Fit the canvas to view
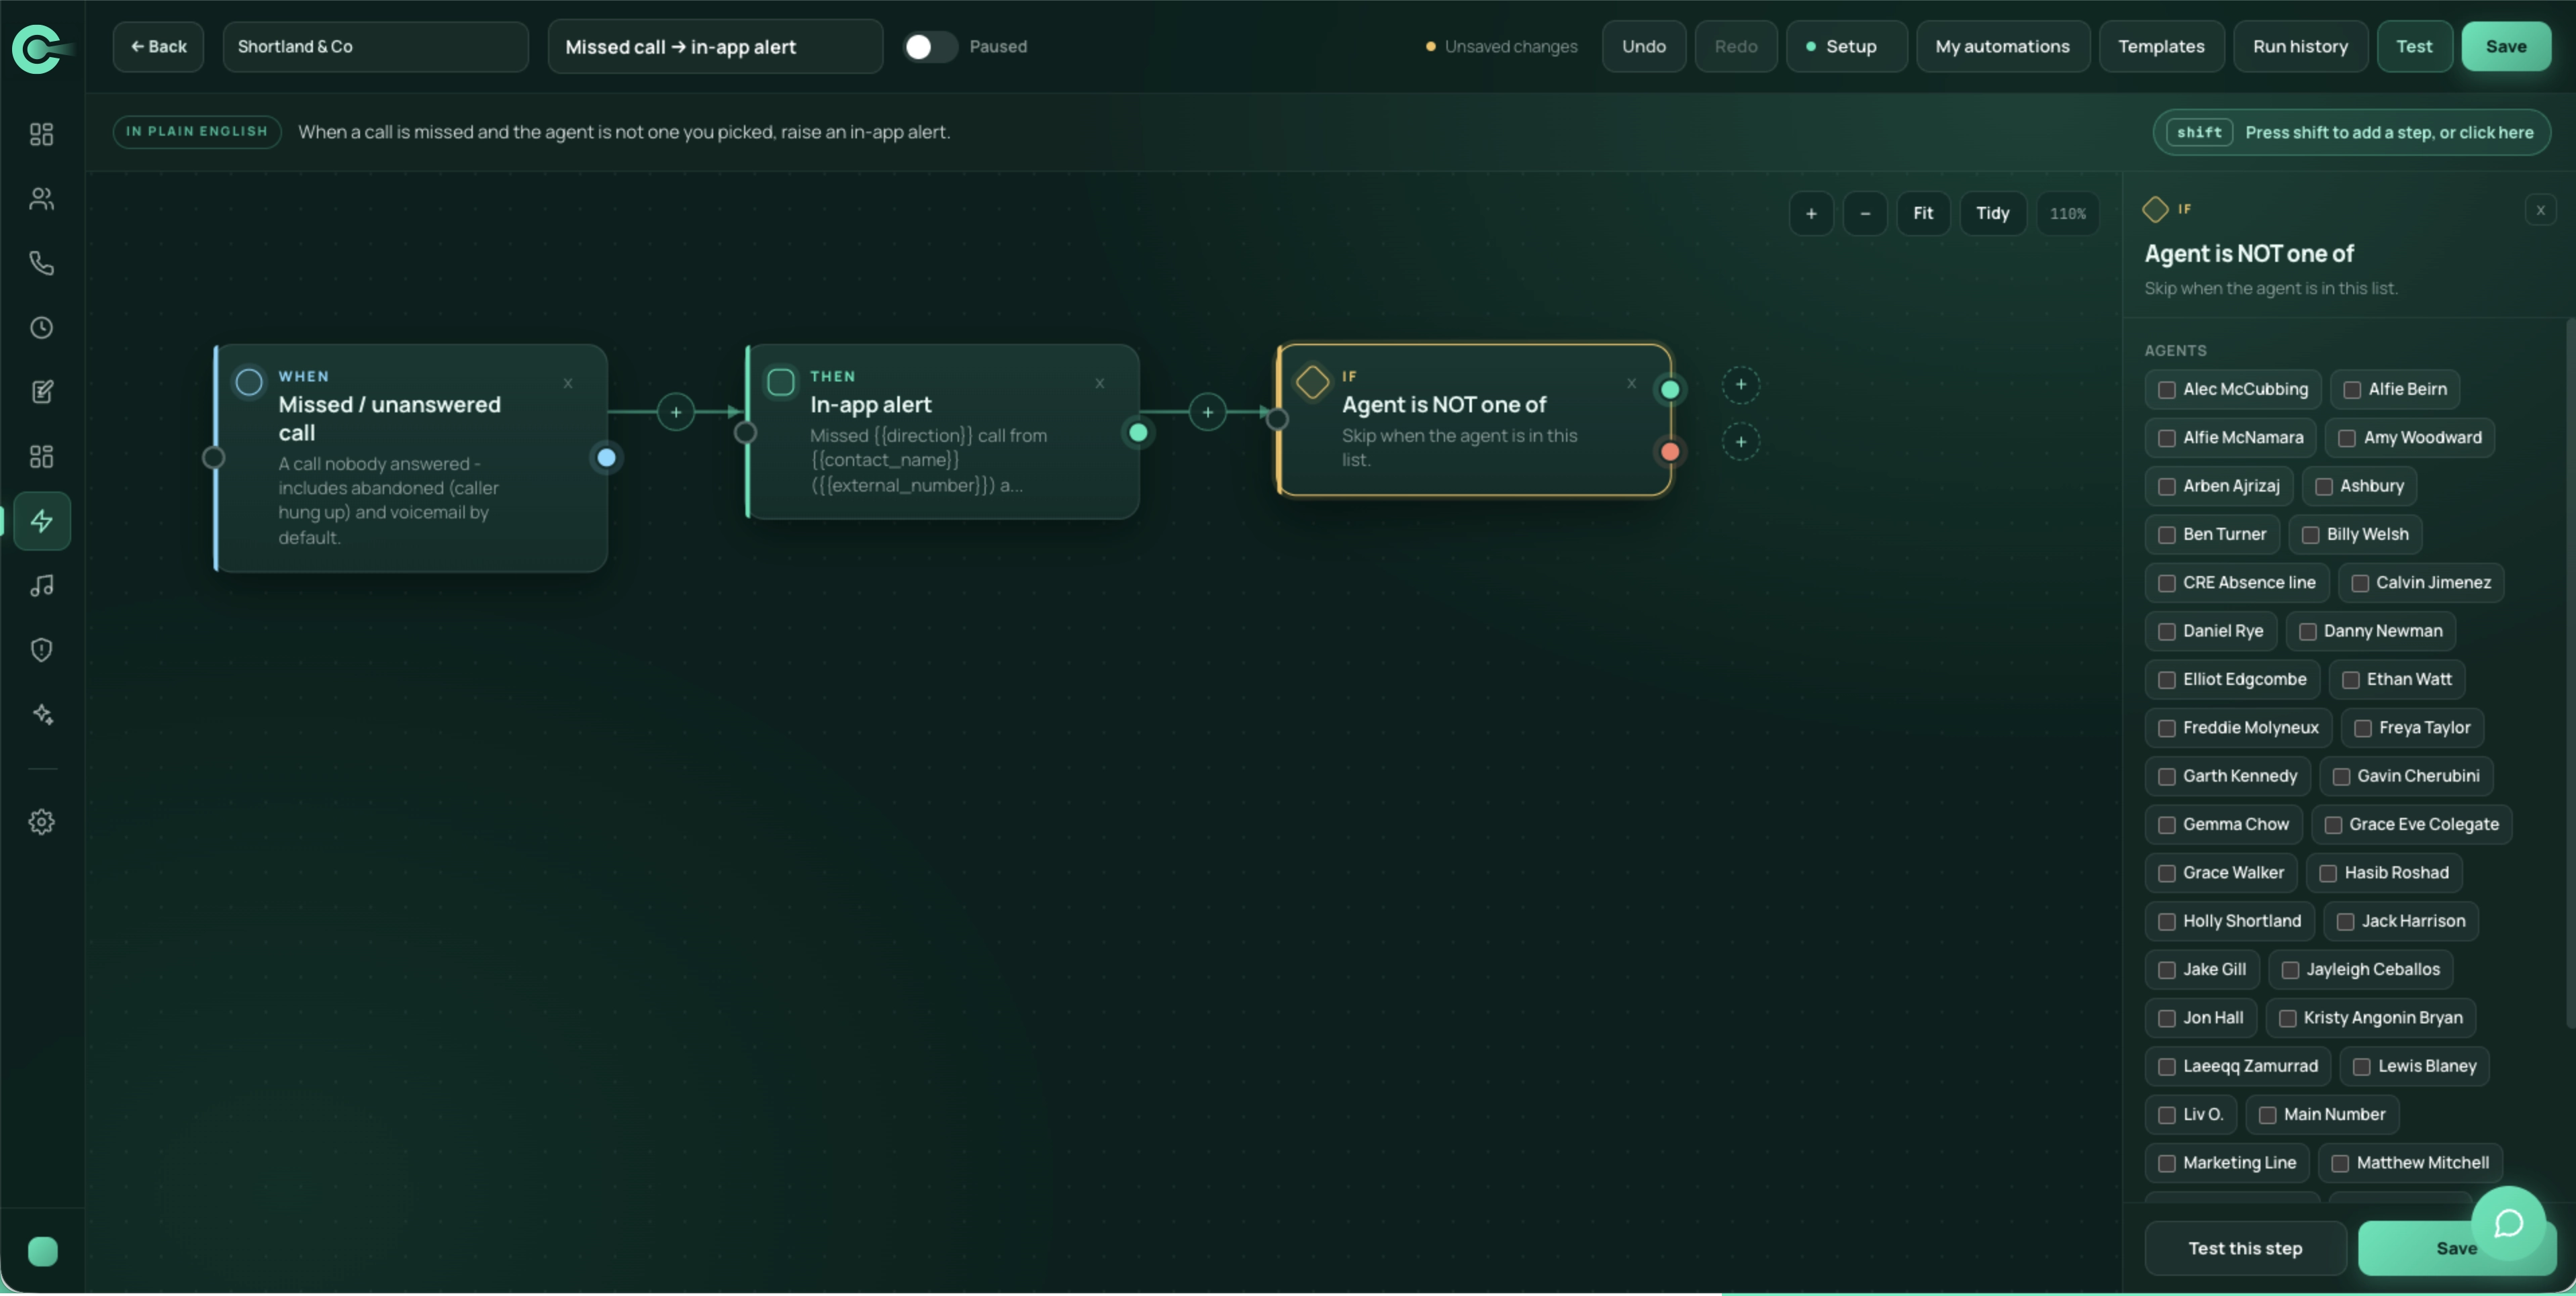 pyautogui.click(x=1923, y=213)
